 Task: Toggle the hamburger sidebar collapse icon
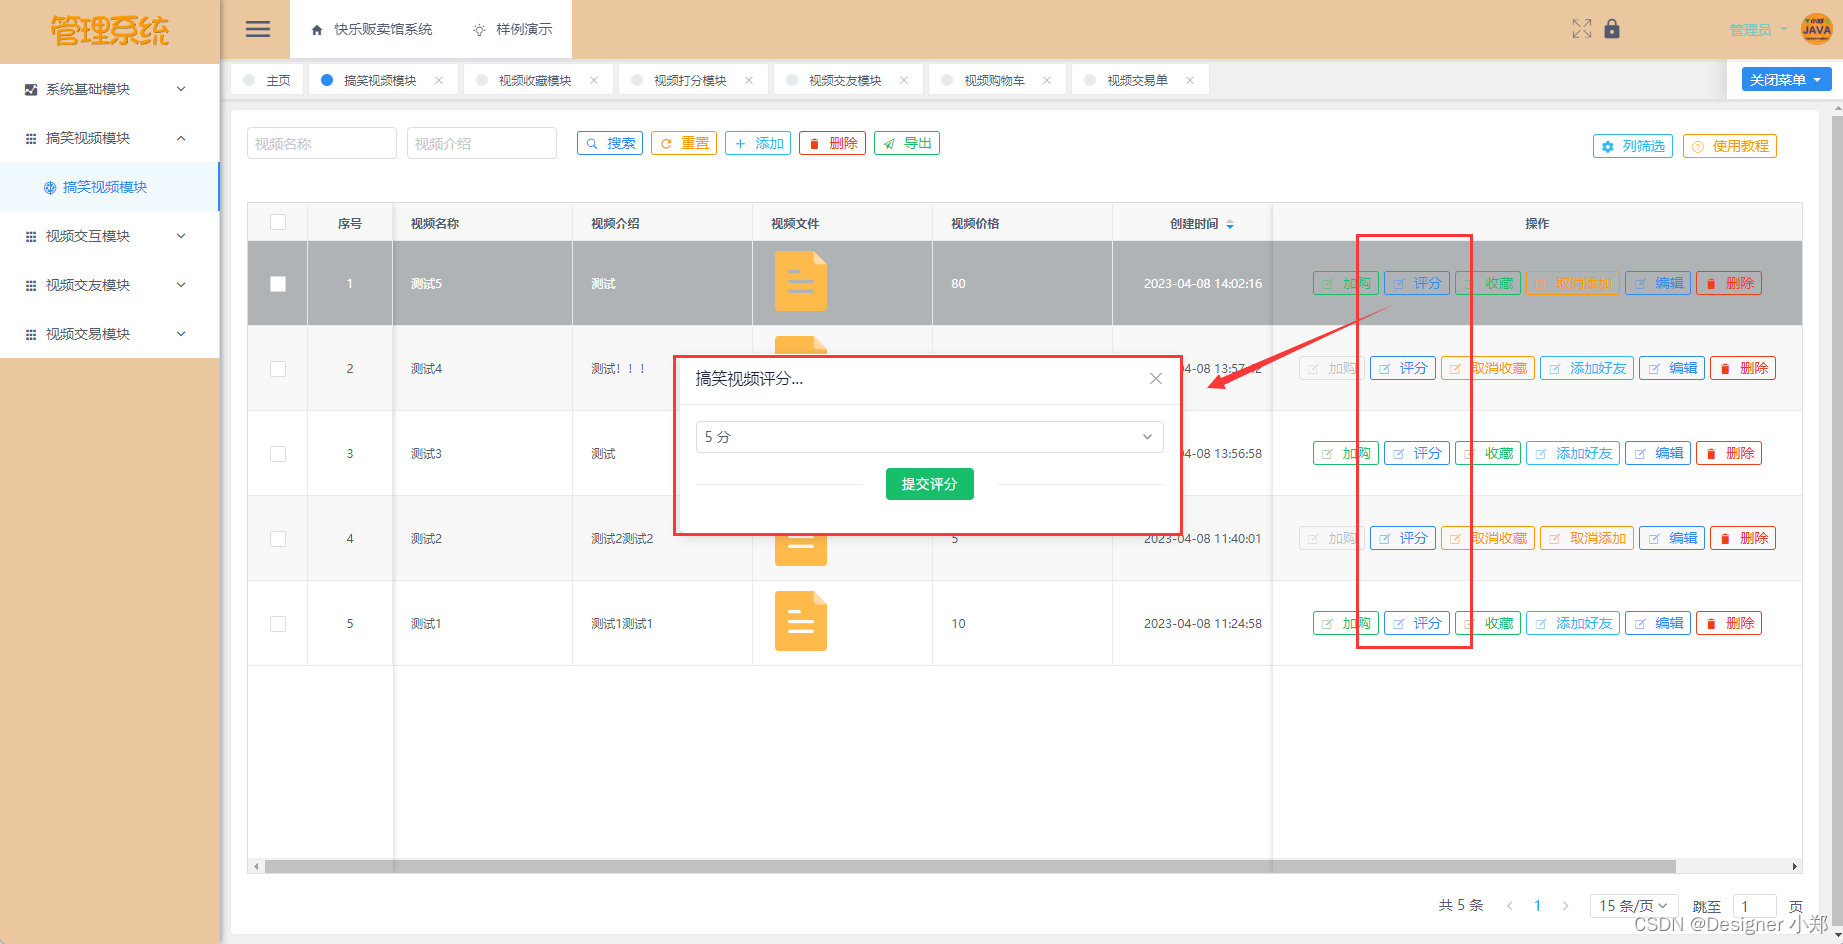[x=258, y=29]
